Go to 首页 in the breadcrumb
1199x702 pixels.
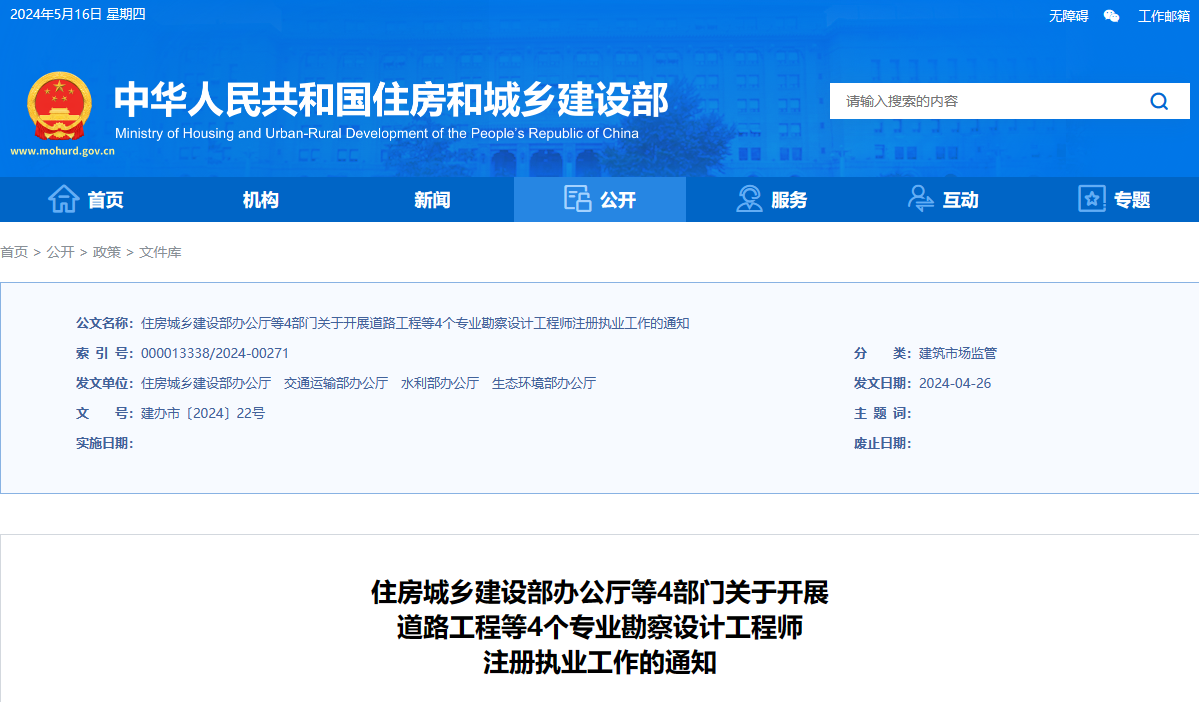click(14, 252)
